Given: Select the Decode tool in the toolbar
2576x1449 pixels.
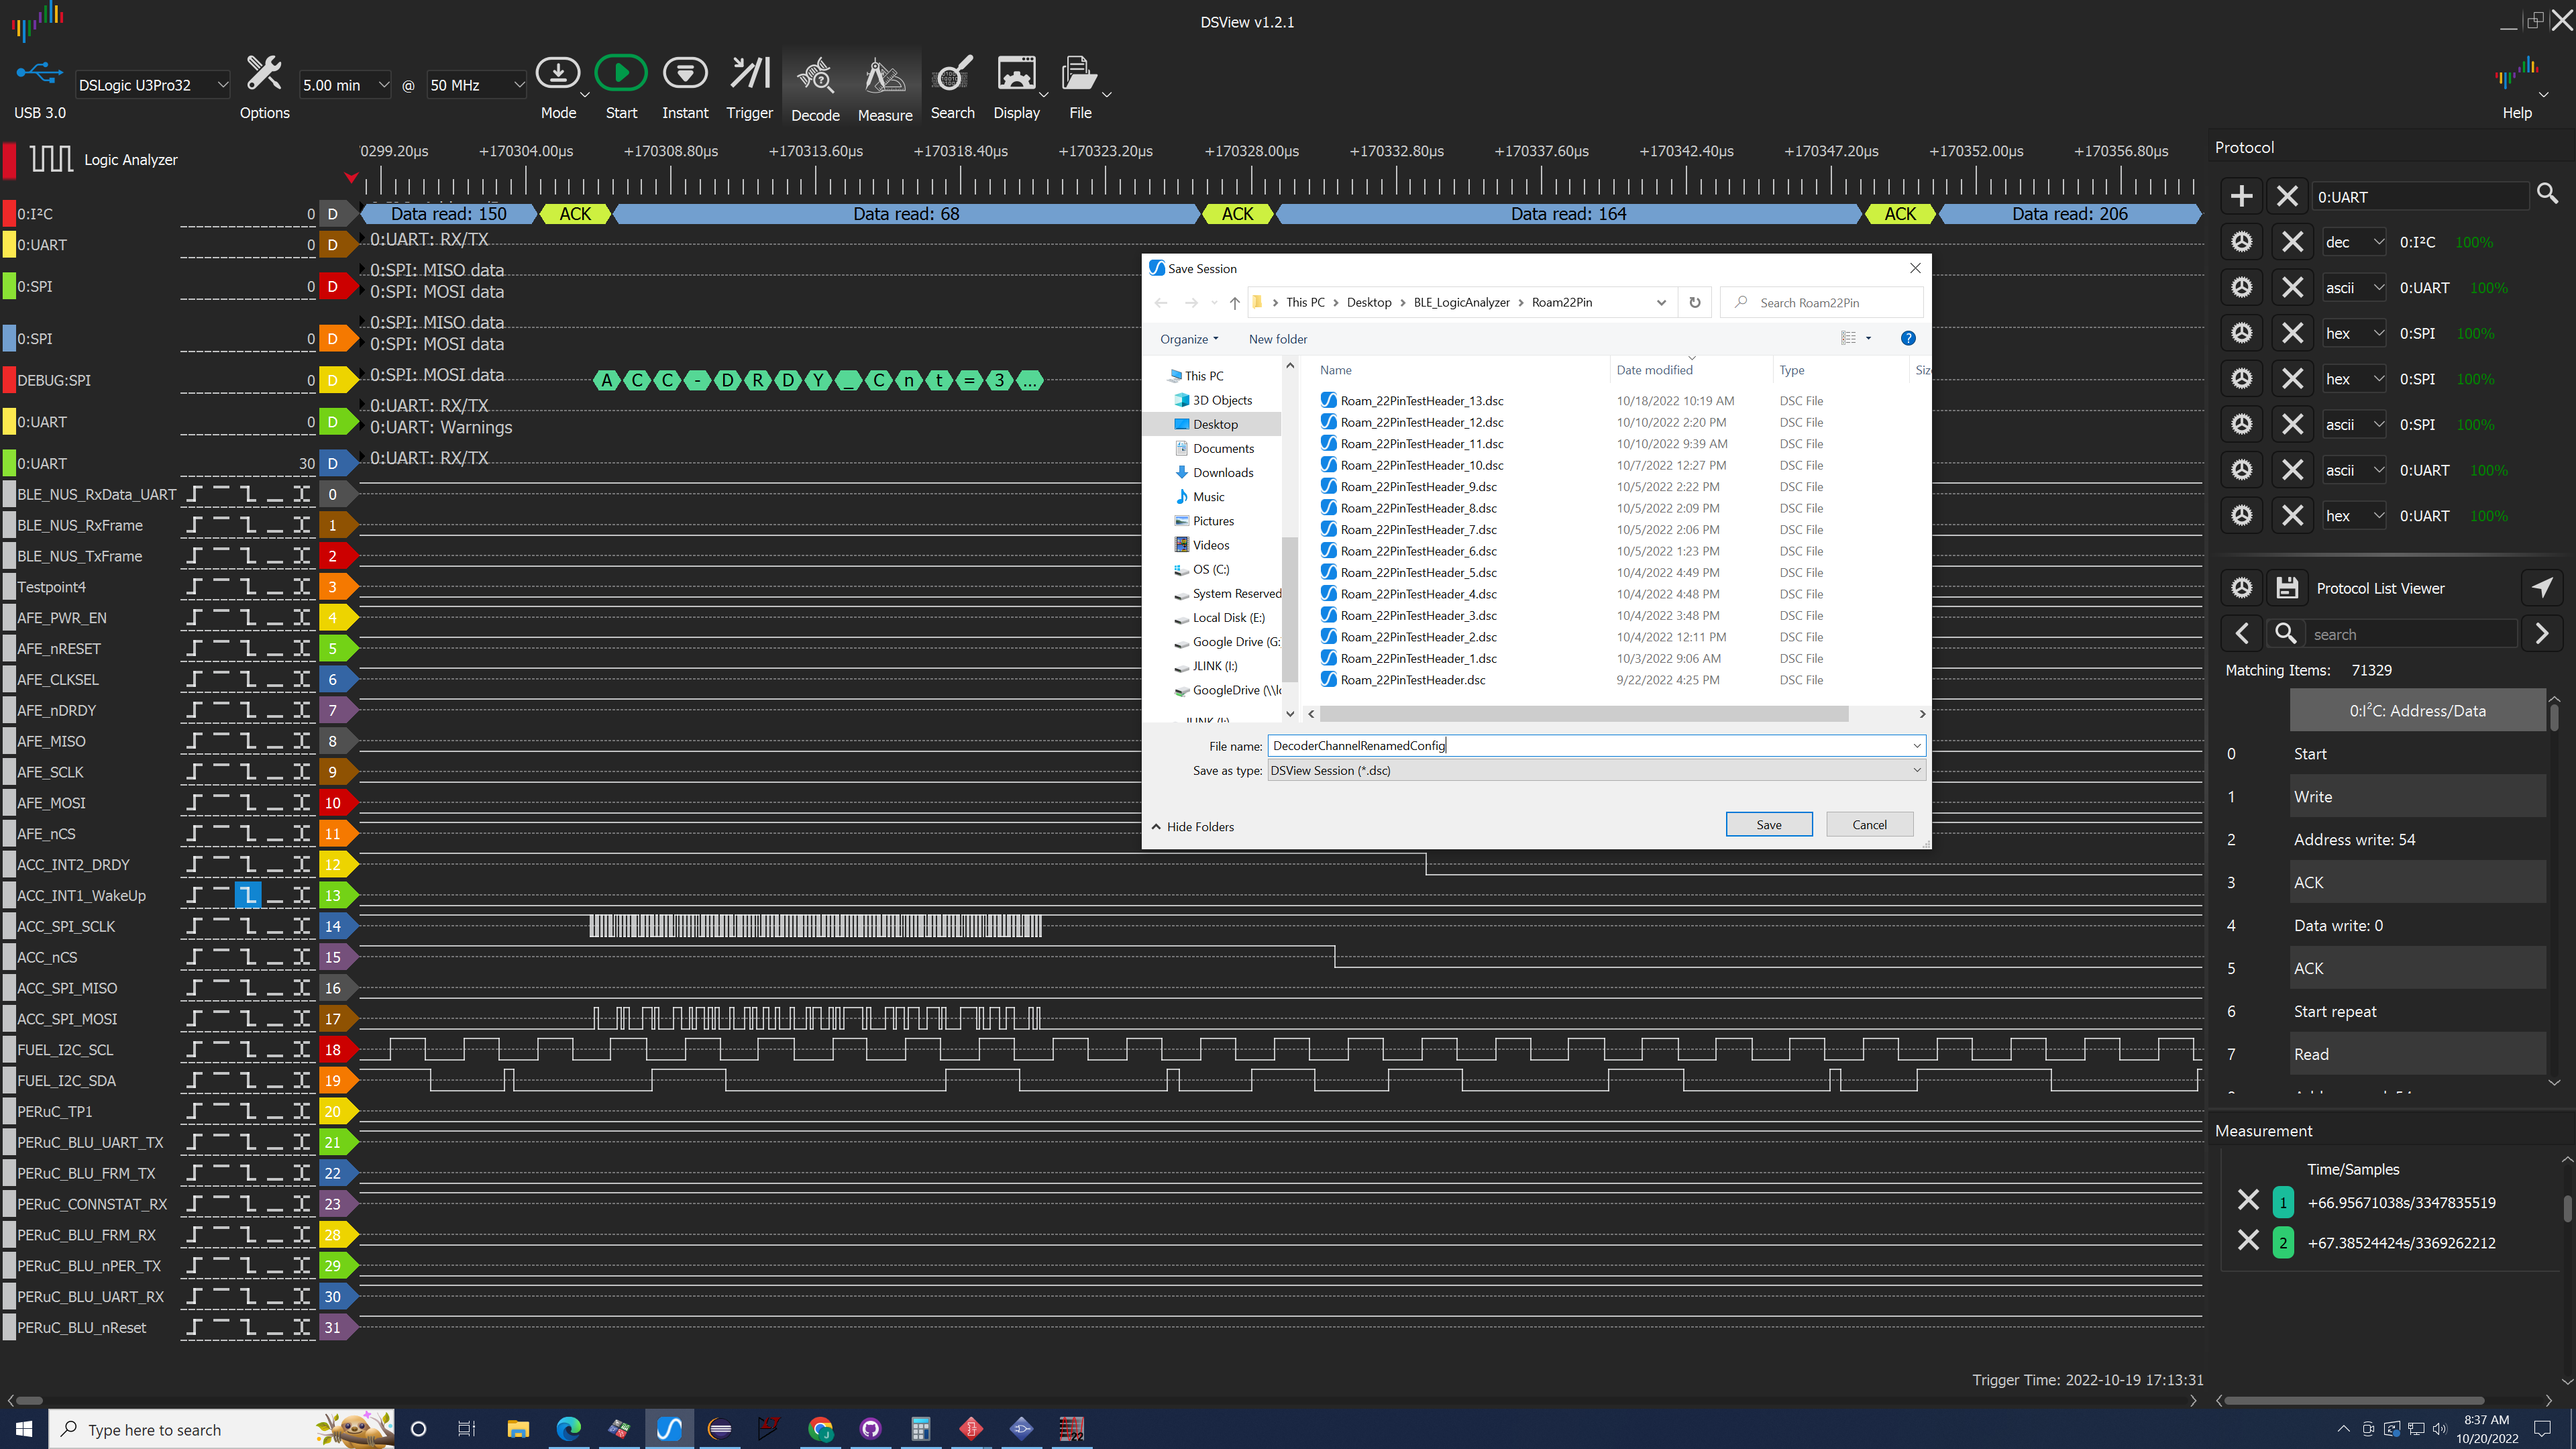Looking at the screenshot, I should click(x=815, y=85).
